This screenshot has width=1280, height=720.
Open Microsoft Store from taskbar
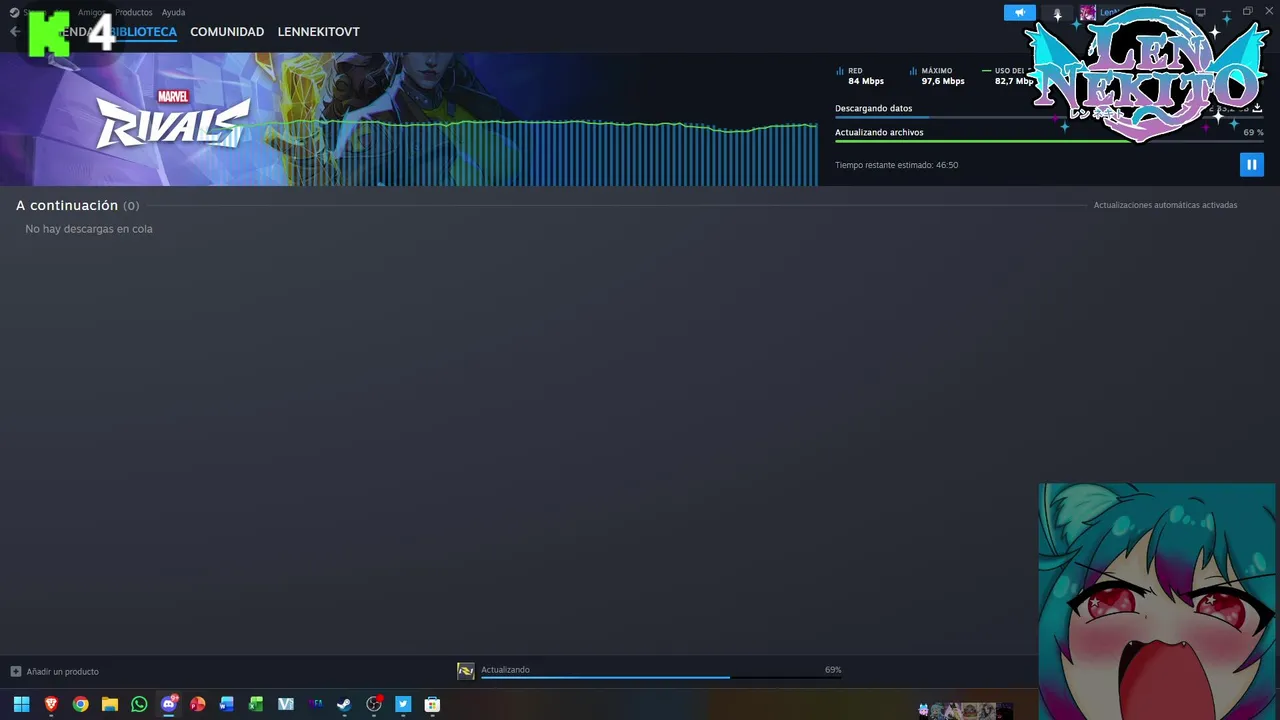432,704
